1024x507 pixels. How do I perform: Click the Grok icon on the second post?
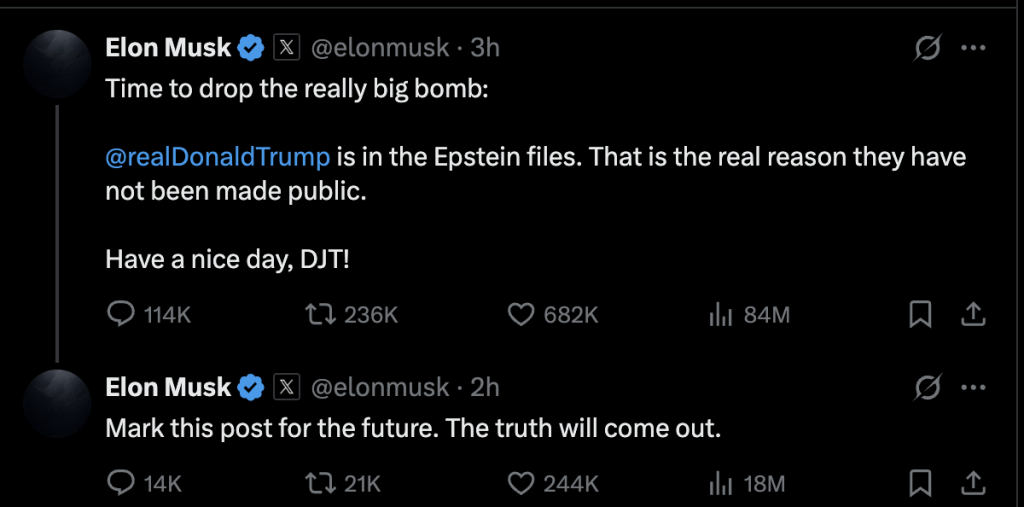click(928, 387)
